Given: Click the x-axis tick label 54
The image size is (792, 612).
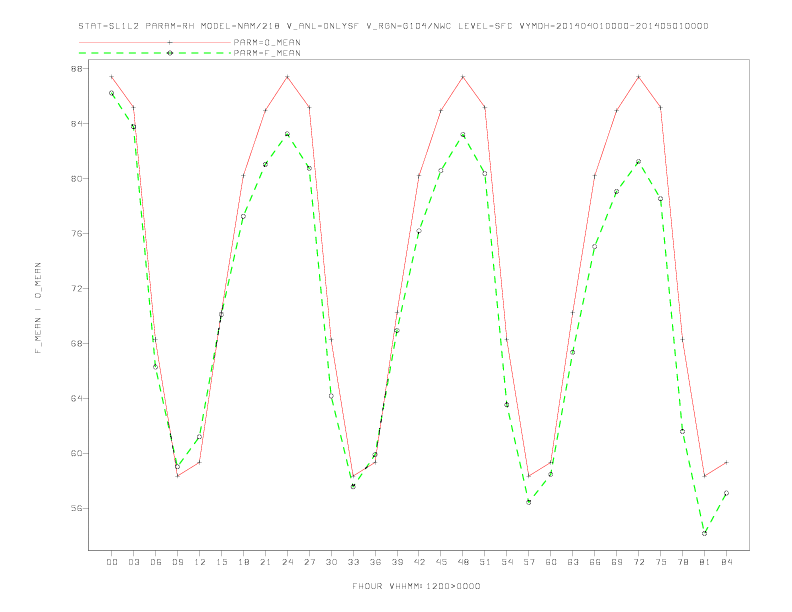Looking at the screenshot, I should (507, 562).
